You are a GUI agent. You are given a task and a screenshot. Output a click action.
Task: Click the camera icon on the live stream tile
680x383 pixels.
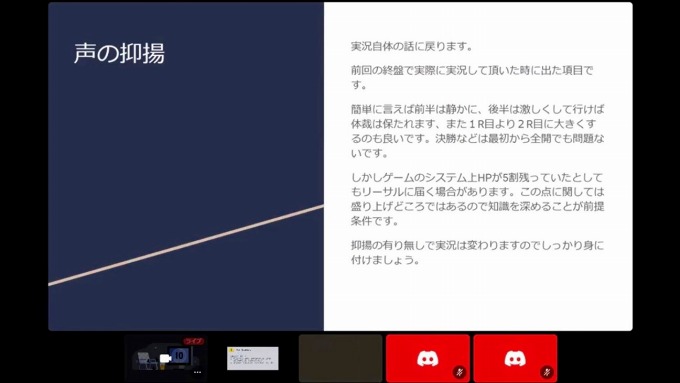165,358
